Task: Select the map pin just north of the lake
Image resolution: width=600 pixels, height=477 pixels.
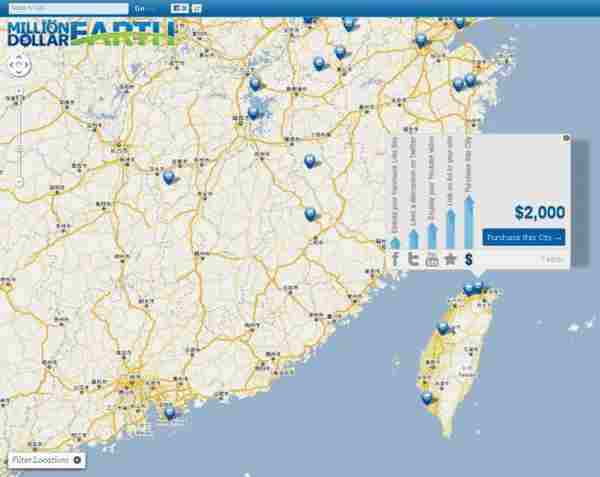Action: (x=254, y=84)
